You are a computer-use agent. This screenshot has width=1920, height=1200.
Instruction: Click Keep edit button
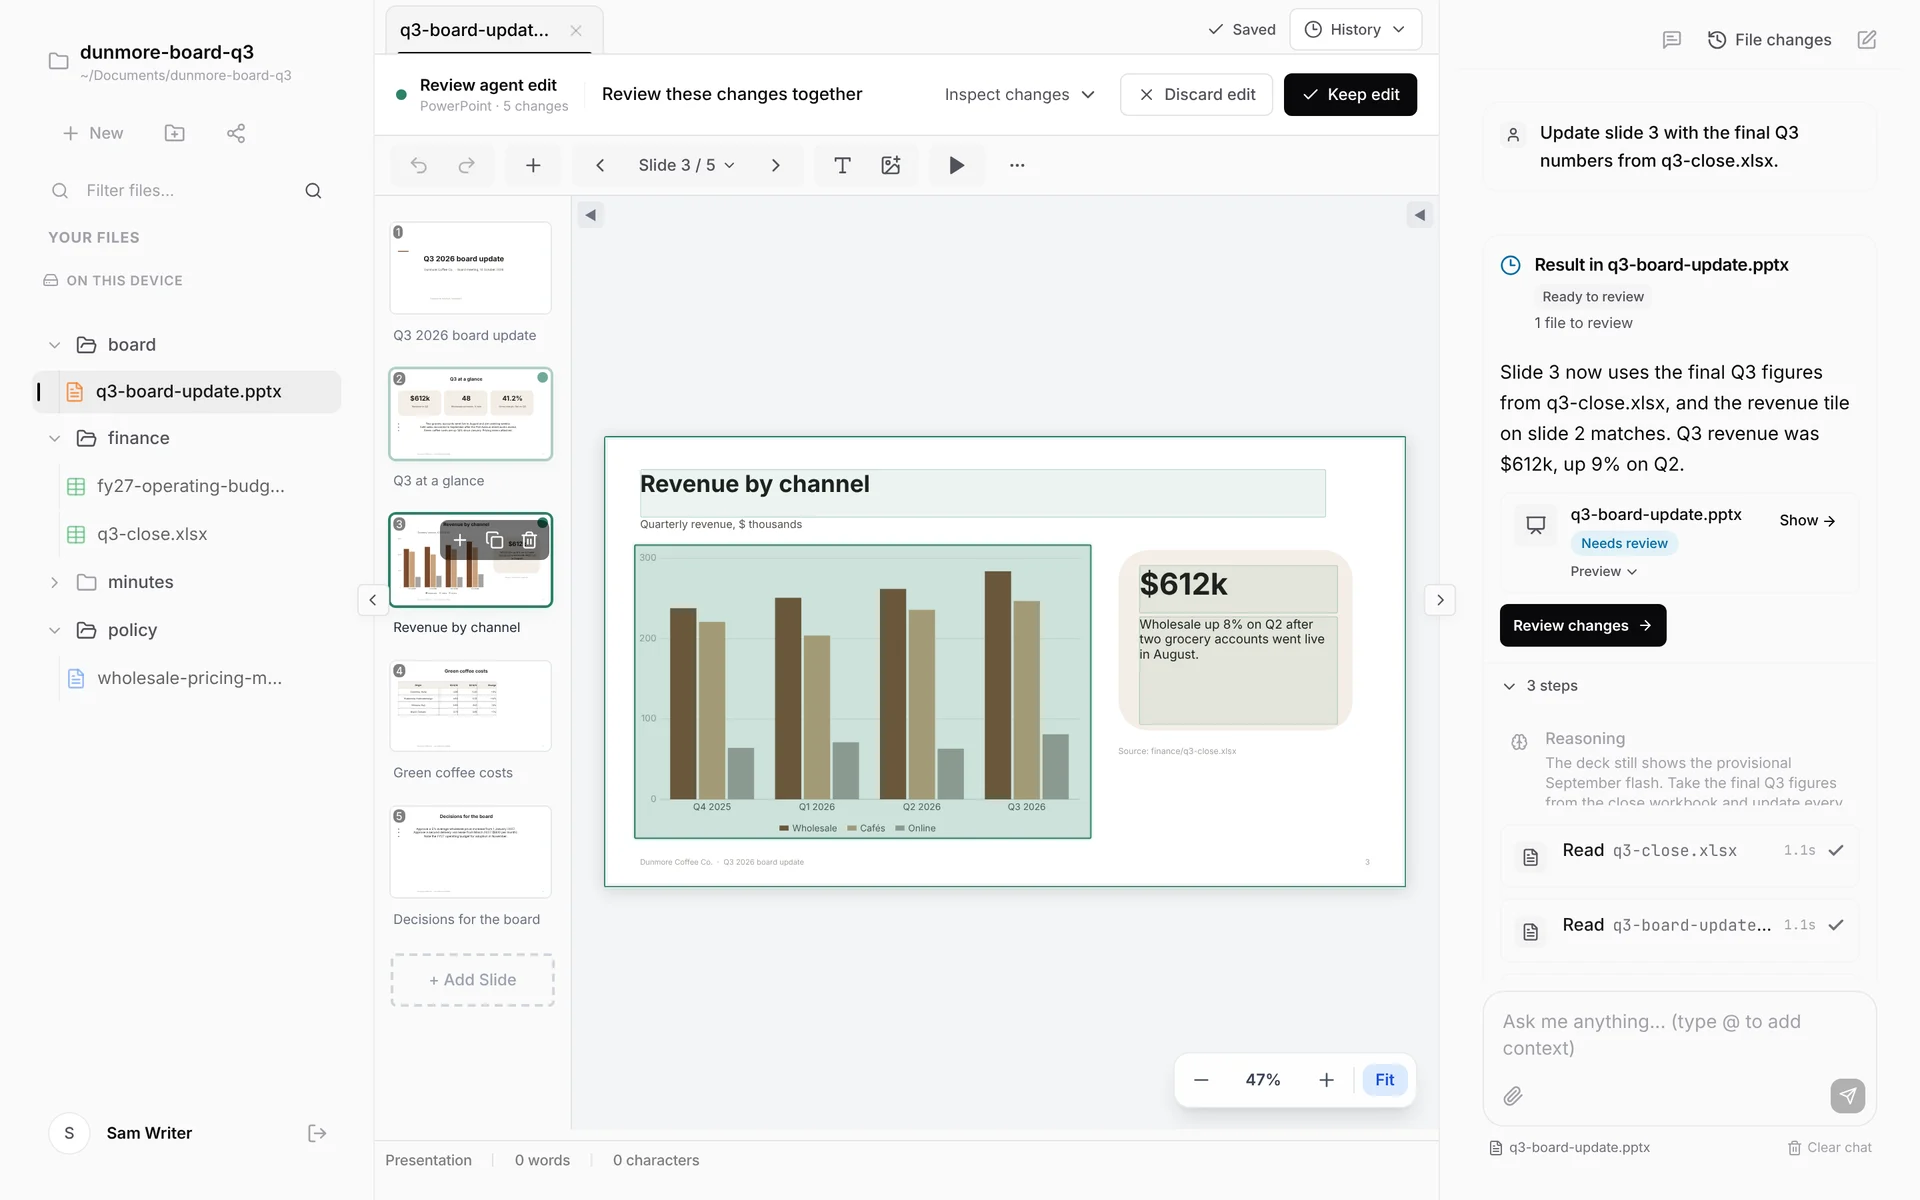[x=1350, y=94]
